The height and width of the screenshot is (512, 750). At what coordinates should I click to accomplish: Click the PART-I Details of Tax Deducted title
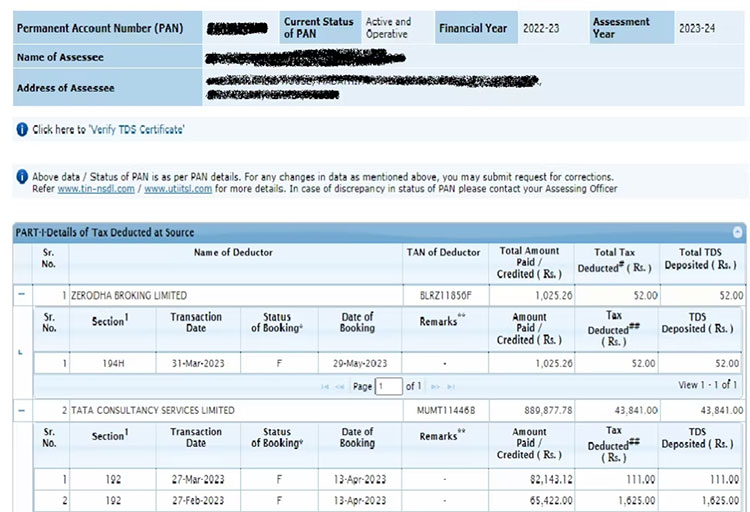[105, 233]
